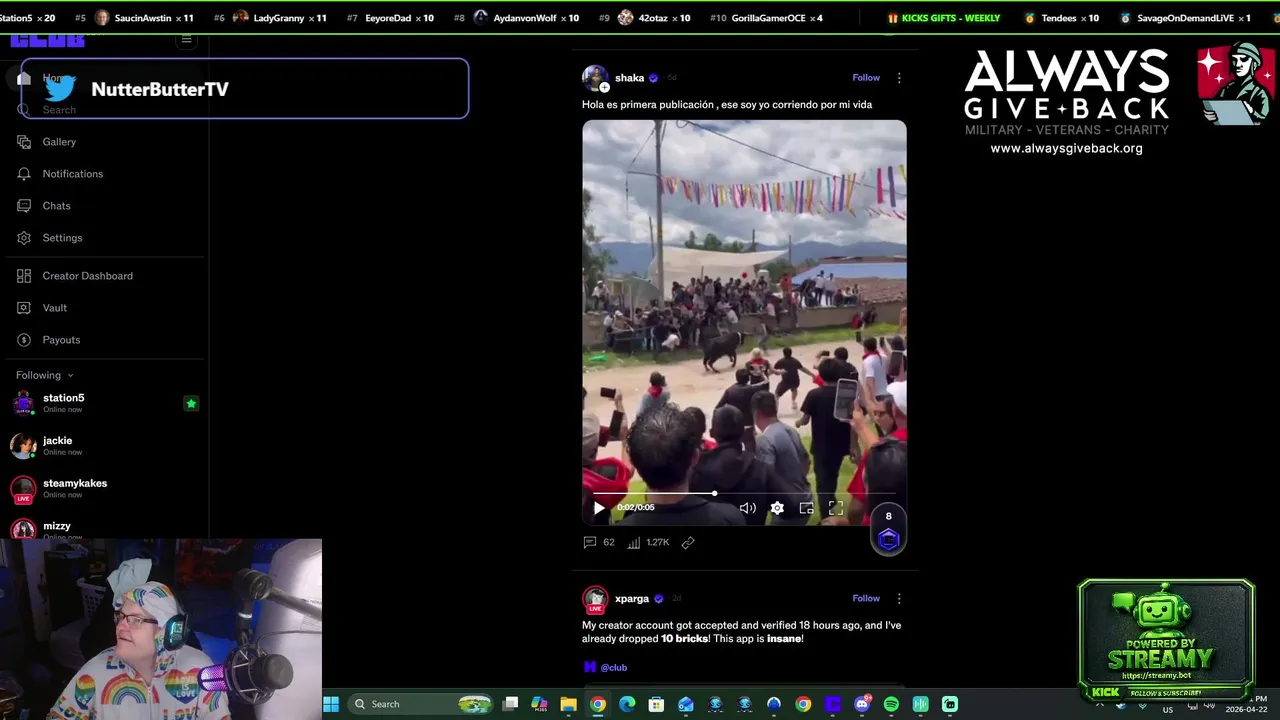Copy link to shaka's post
Viewport: 1280px width, 720px height.
click(688, 542)
